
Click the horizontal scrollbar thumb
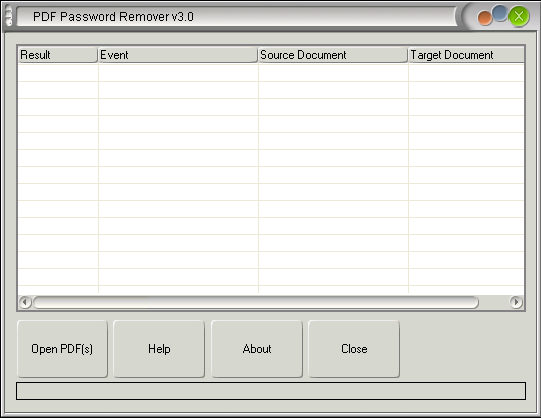coord(256,302)
